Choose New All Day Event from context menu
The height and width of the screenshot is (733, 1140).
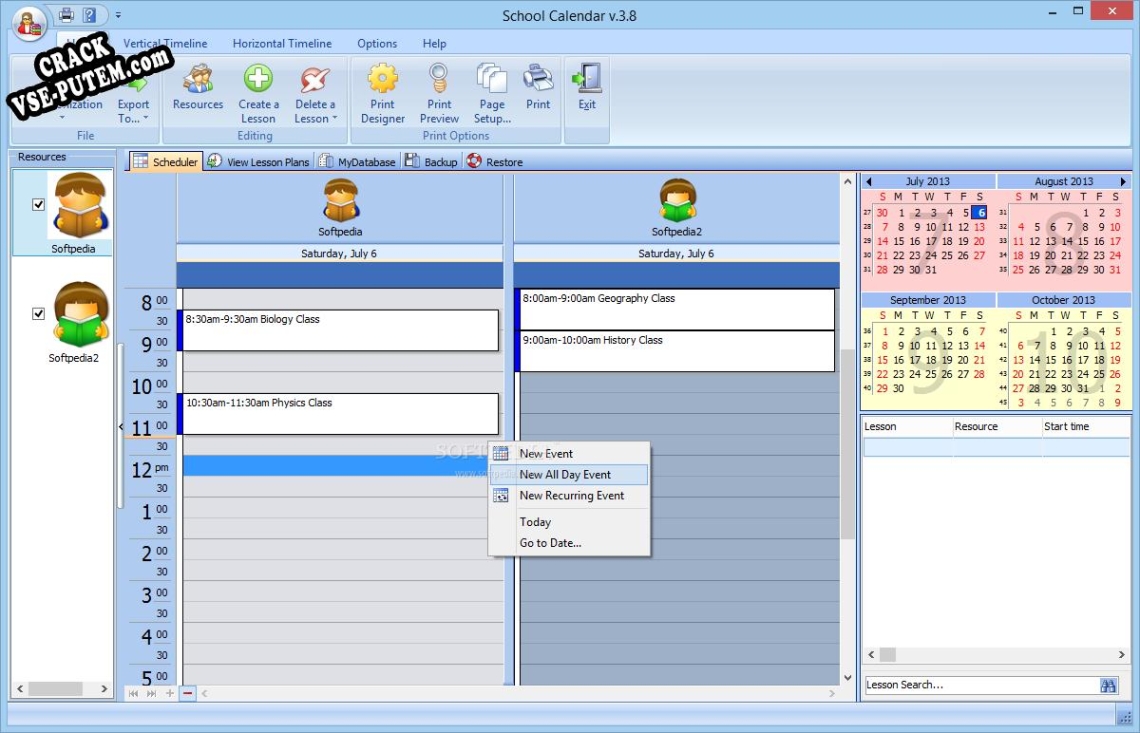coord(565,475)
